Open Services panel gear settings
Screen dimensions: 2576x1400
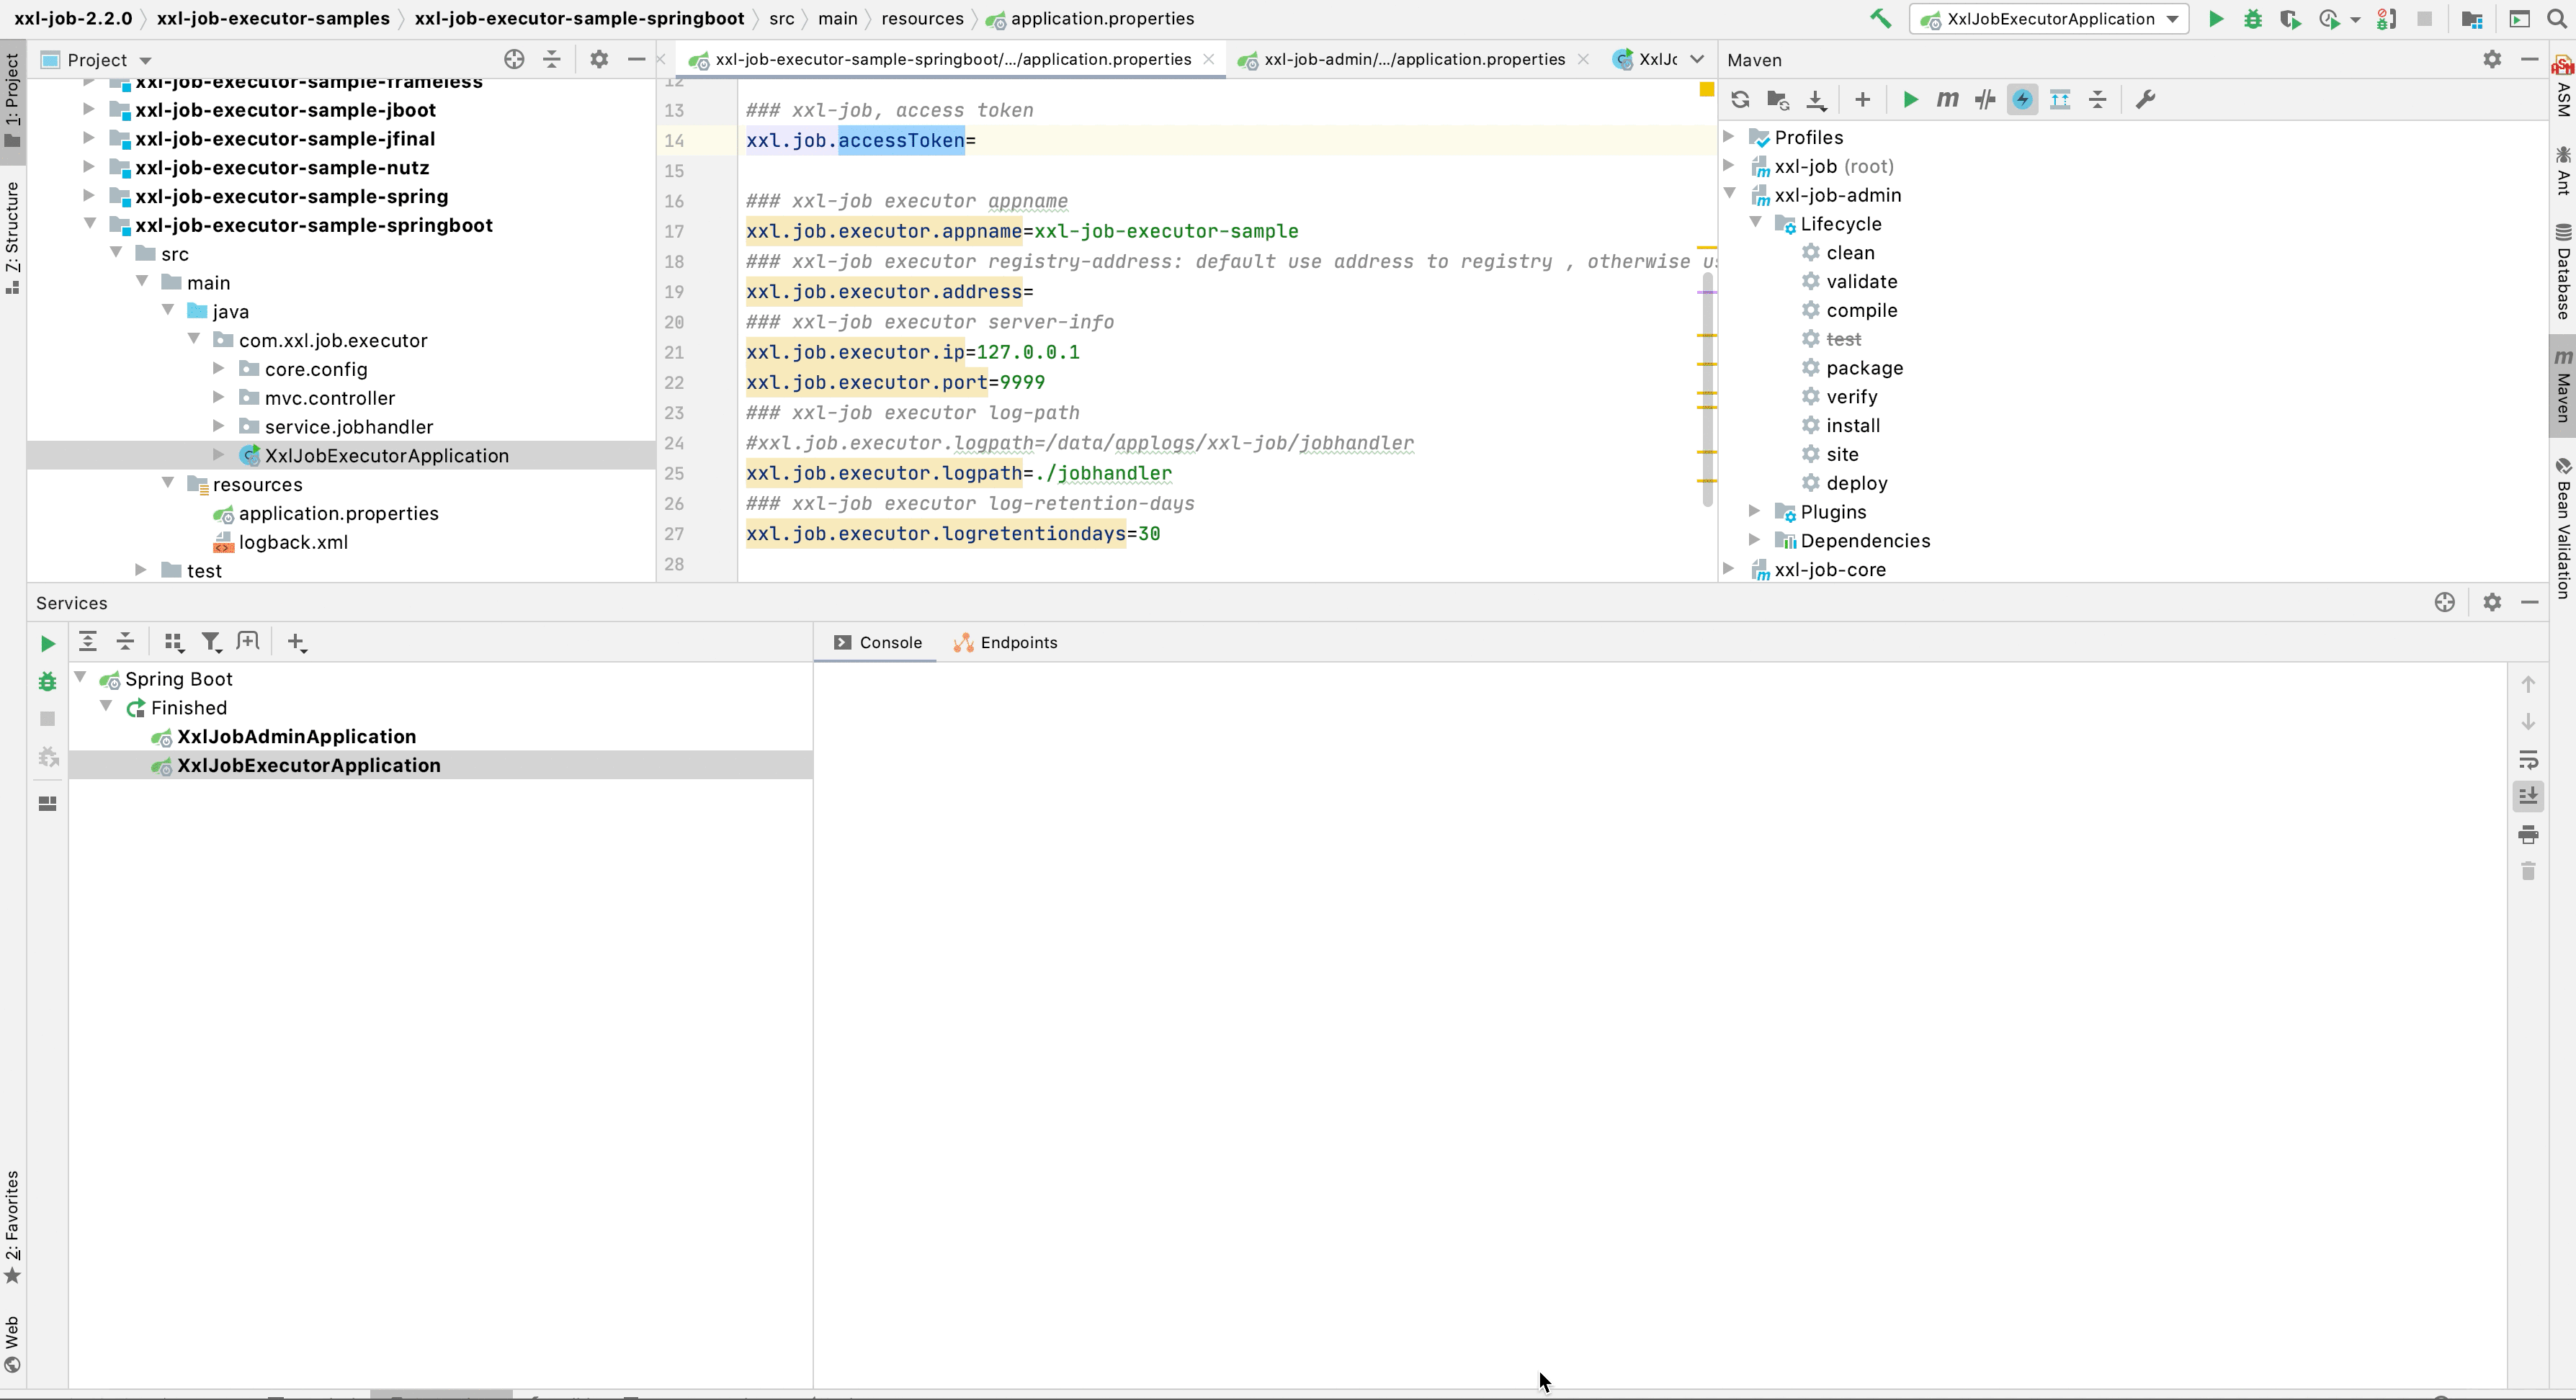(x=2492, y=602)
